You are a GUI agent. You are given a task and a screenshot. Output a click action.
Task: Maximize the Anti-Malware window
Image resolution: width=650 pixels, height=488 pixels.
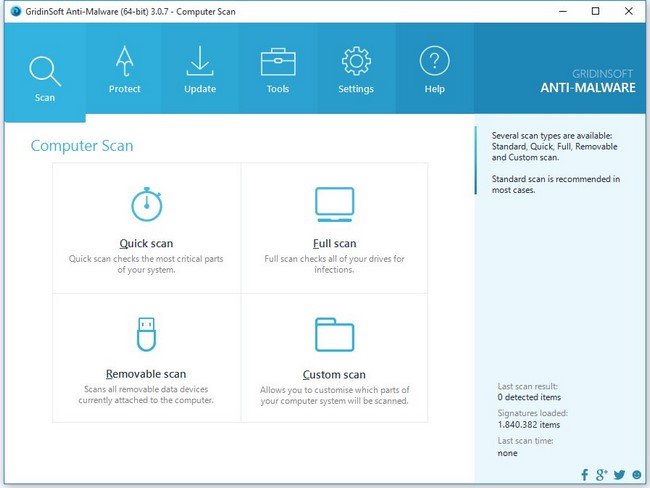point(595,11)
